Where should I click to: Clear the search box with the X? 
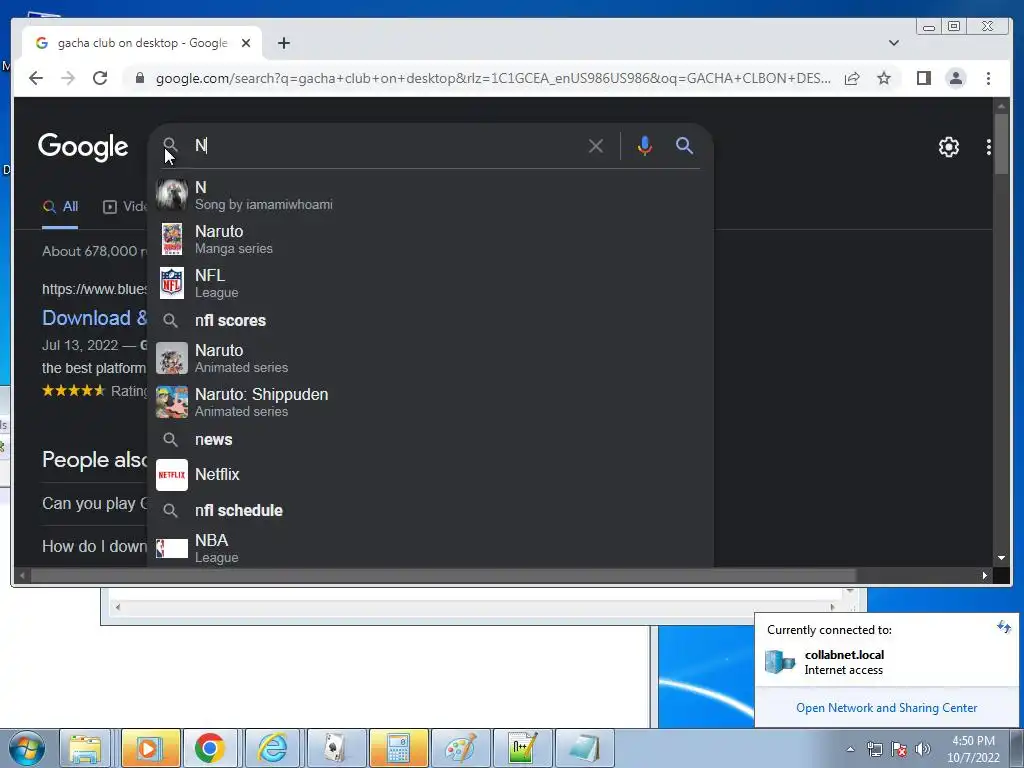pos(596,146)
